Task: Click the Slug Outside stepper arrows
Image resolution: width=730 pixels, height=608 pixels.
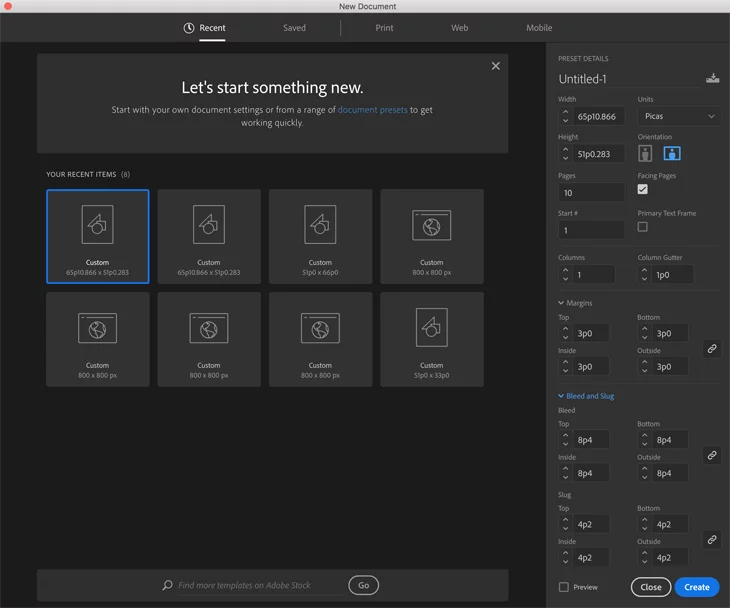Action: 644,557
